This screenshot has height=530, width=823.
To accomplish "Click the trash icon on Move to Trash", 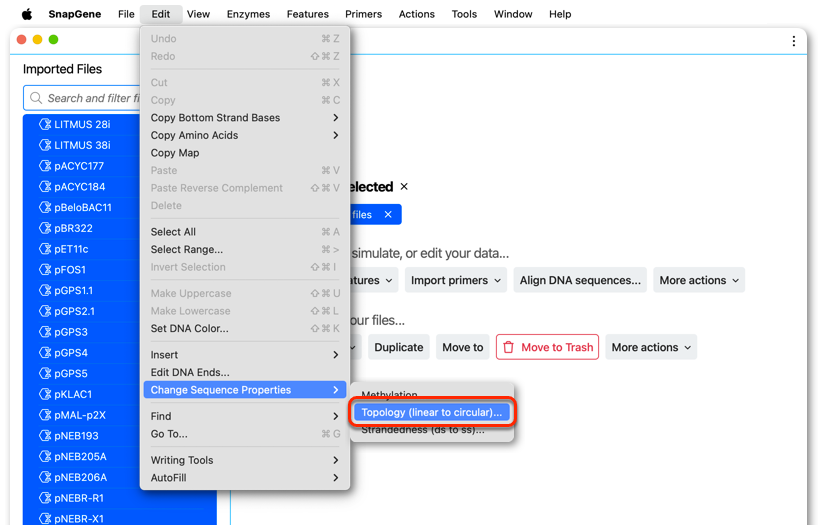I will tap(508, 347).
